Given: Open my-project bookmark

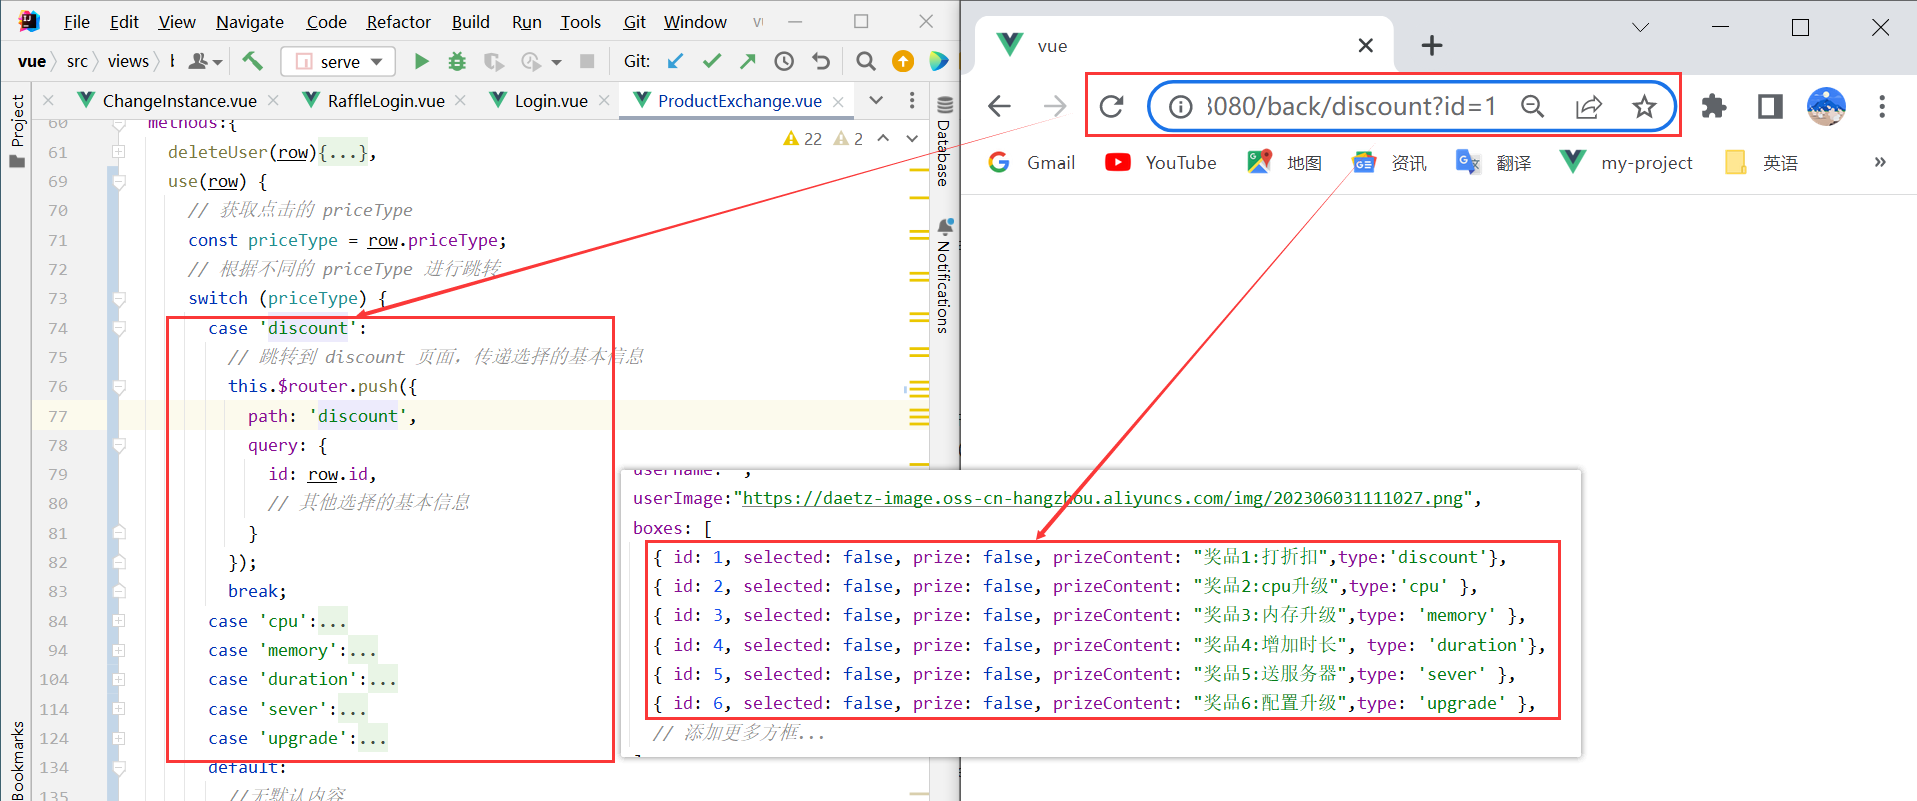Looking at the screenshot, I should tap(1627, 162).
